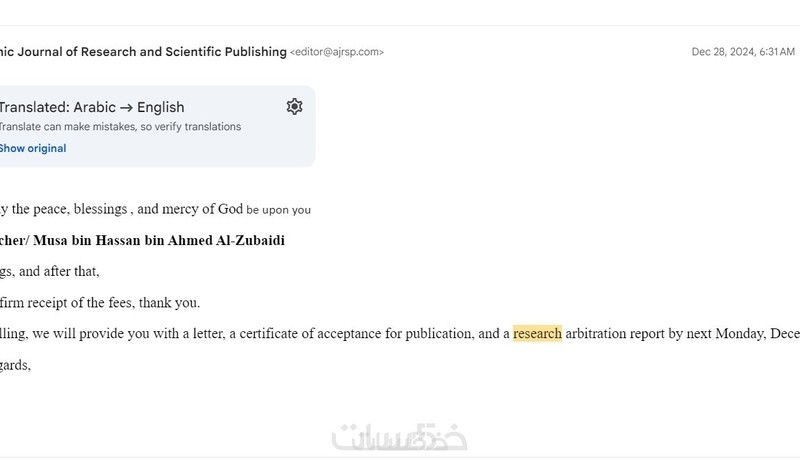This screenshot has width=800, height=460.
Task: Open translation settings gear icon
Action: click(x=294, y=107)
